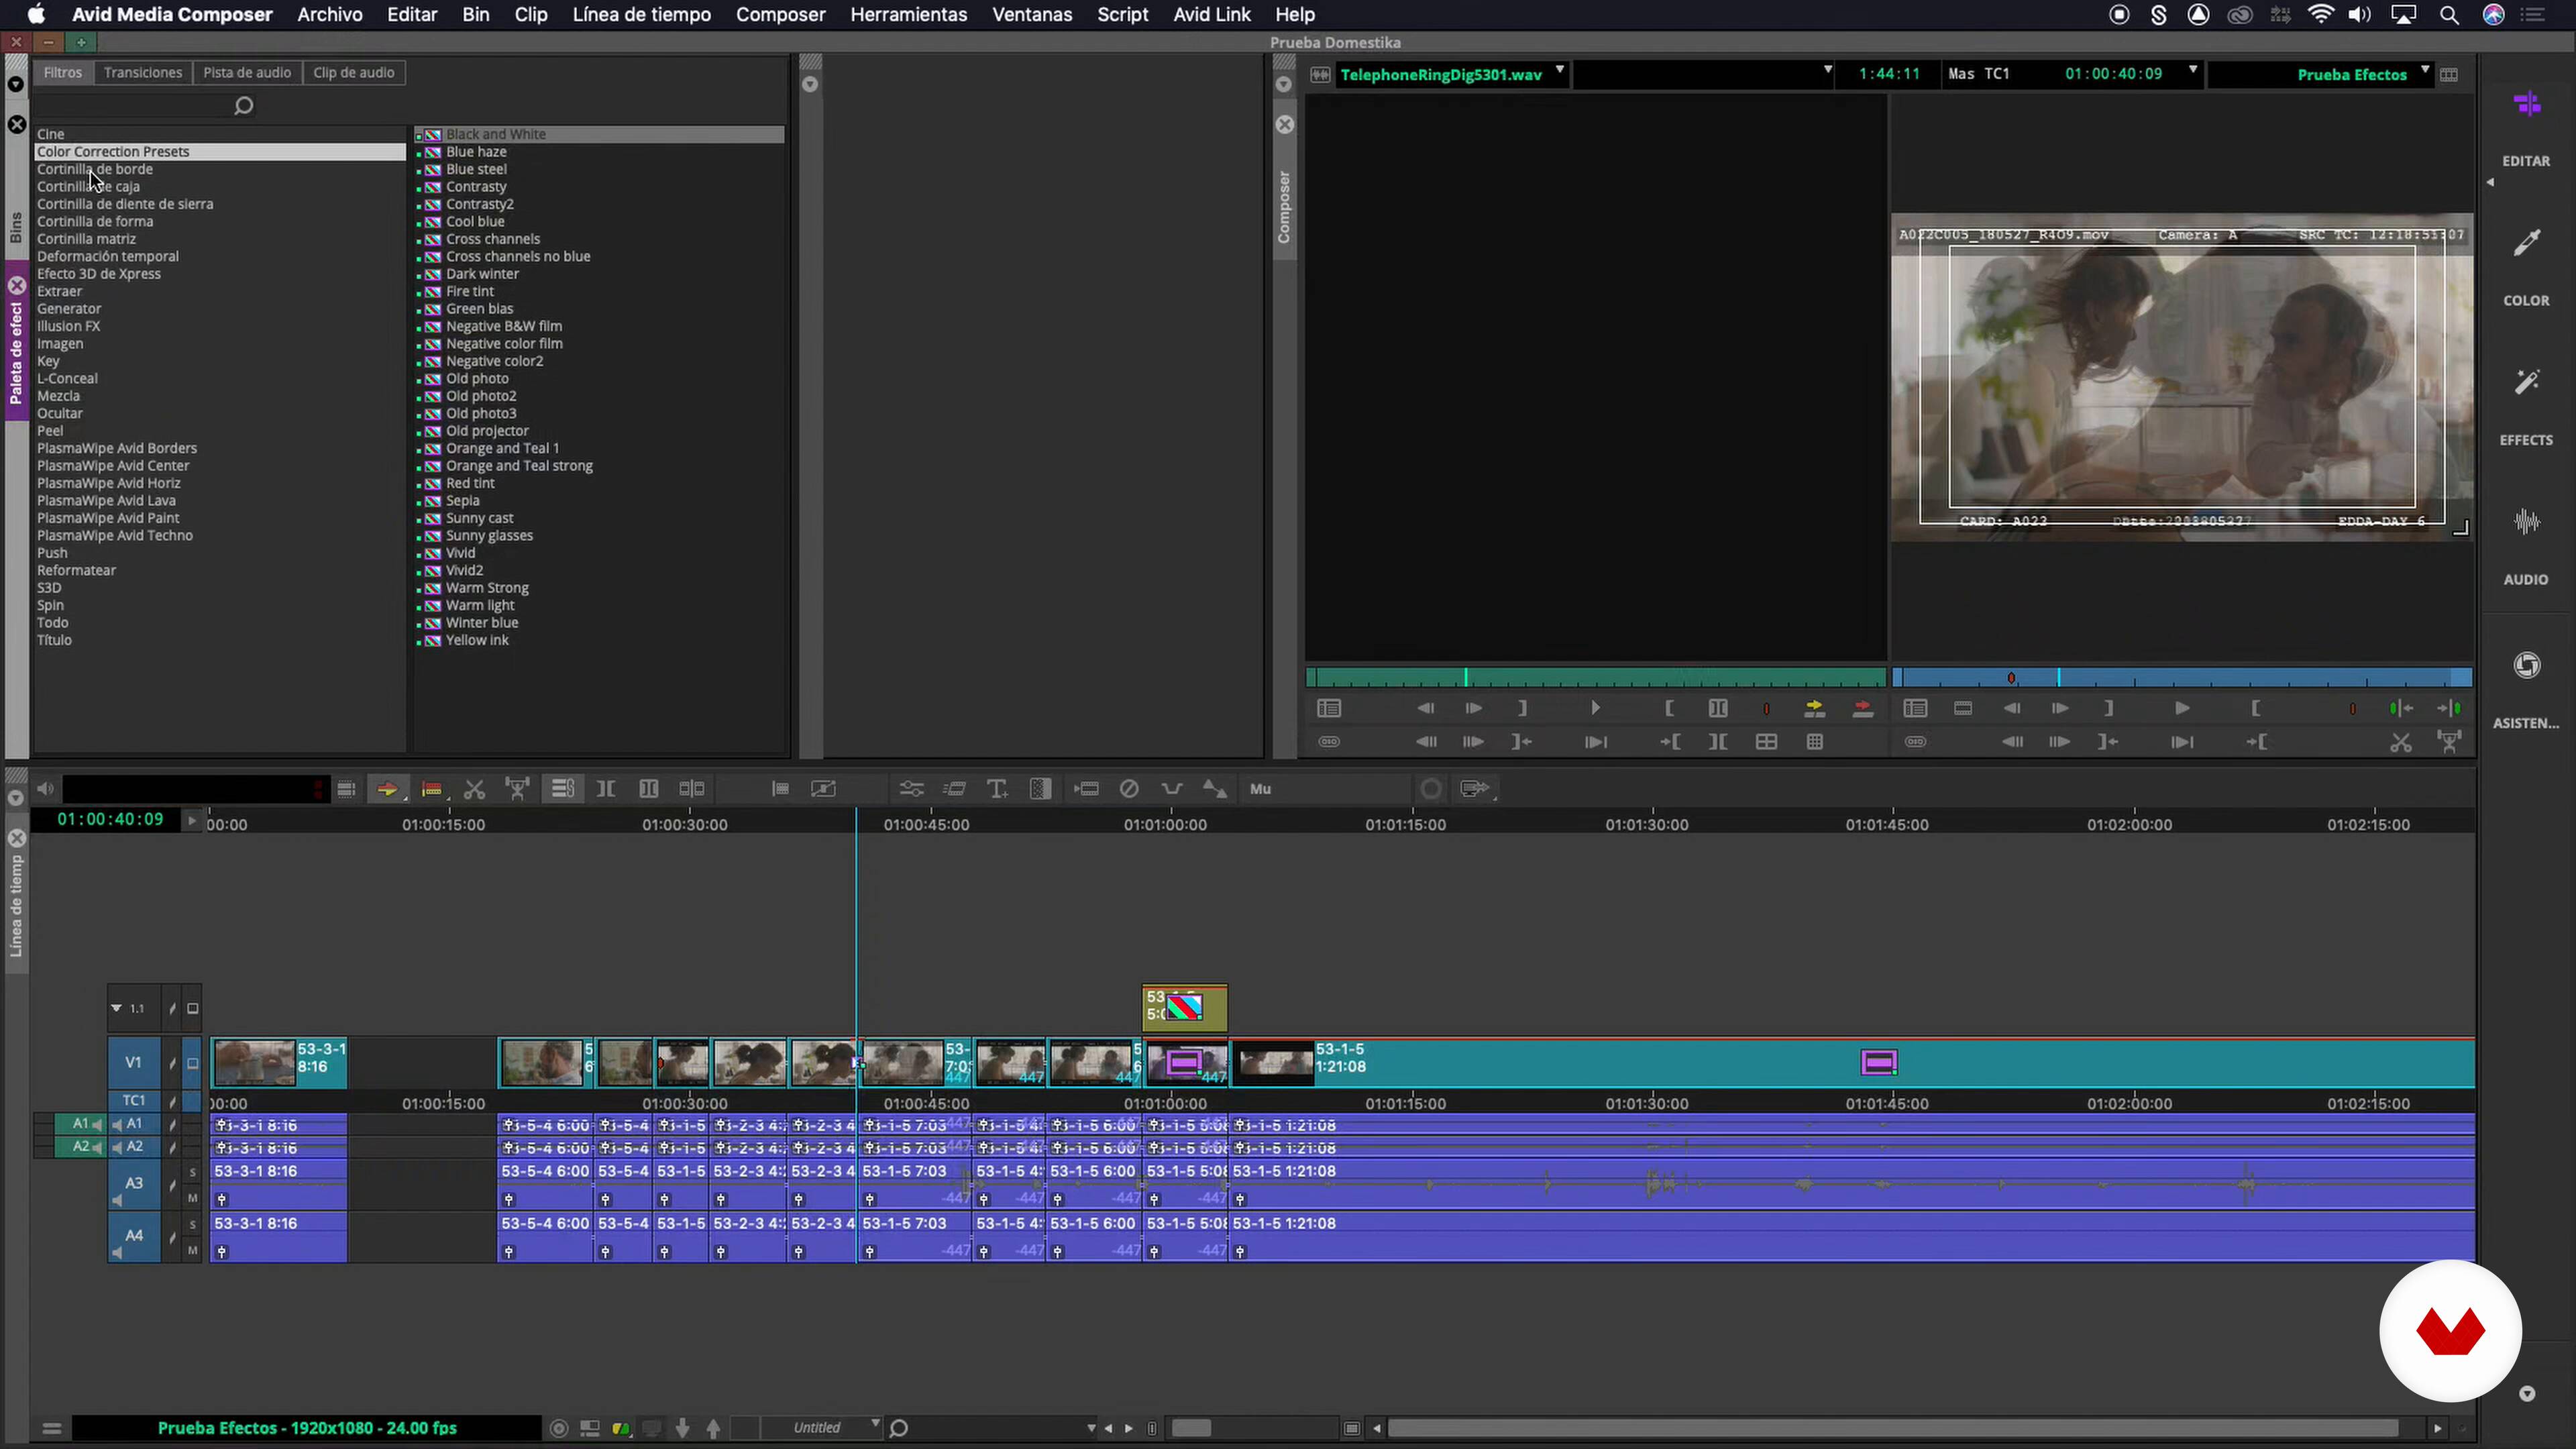Image resolution: width=2576 pixels, height=1449 pixels.
Task: Toggle Mute on track A3
Action: (193, 1198)
